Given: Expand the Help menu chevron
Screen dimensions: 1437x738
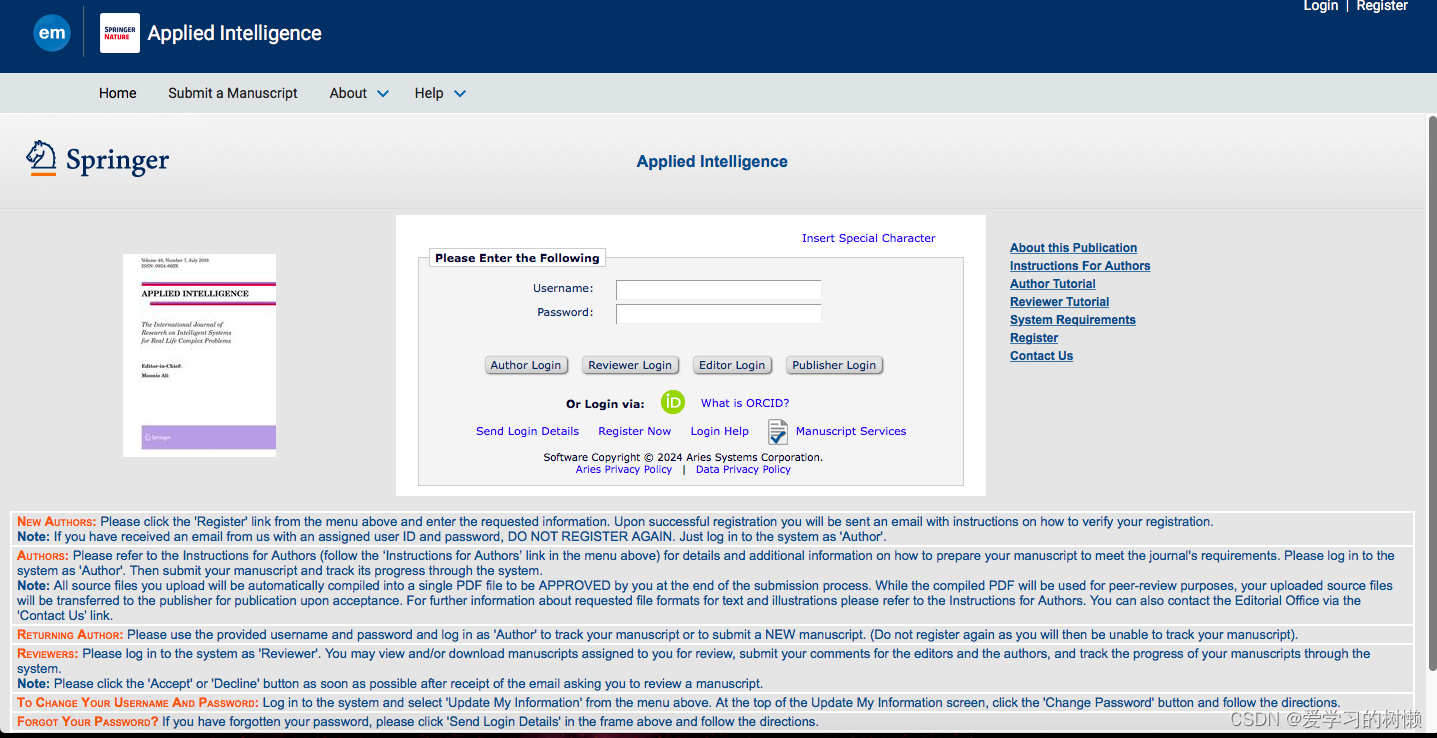Looking at the screenshot, I should (460, 94).
